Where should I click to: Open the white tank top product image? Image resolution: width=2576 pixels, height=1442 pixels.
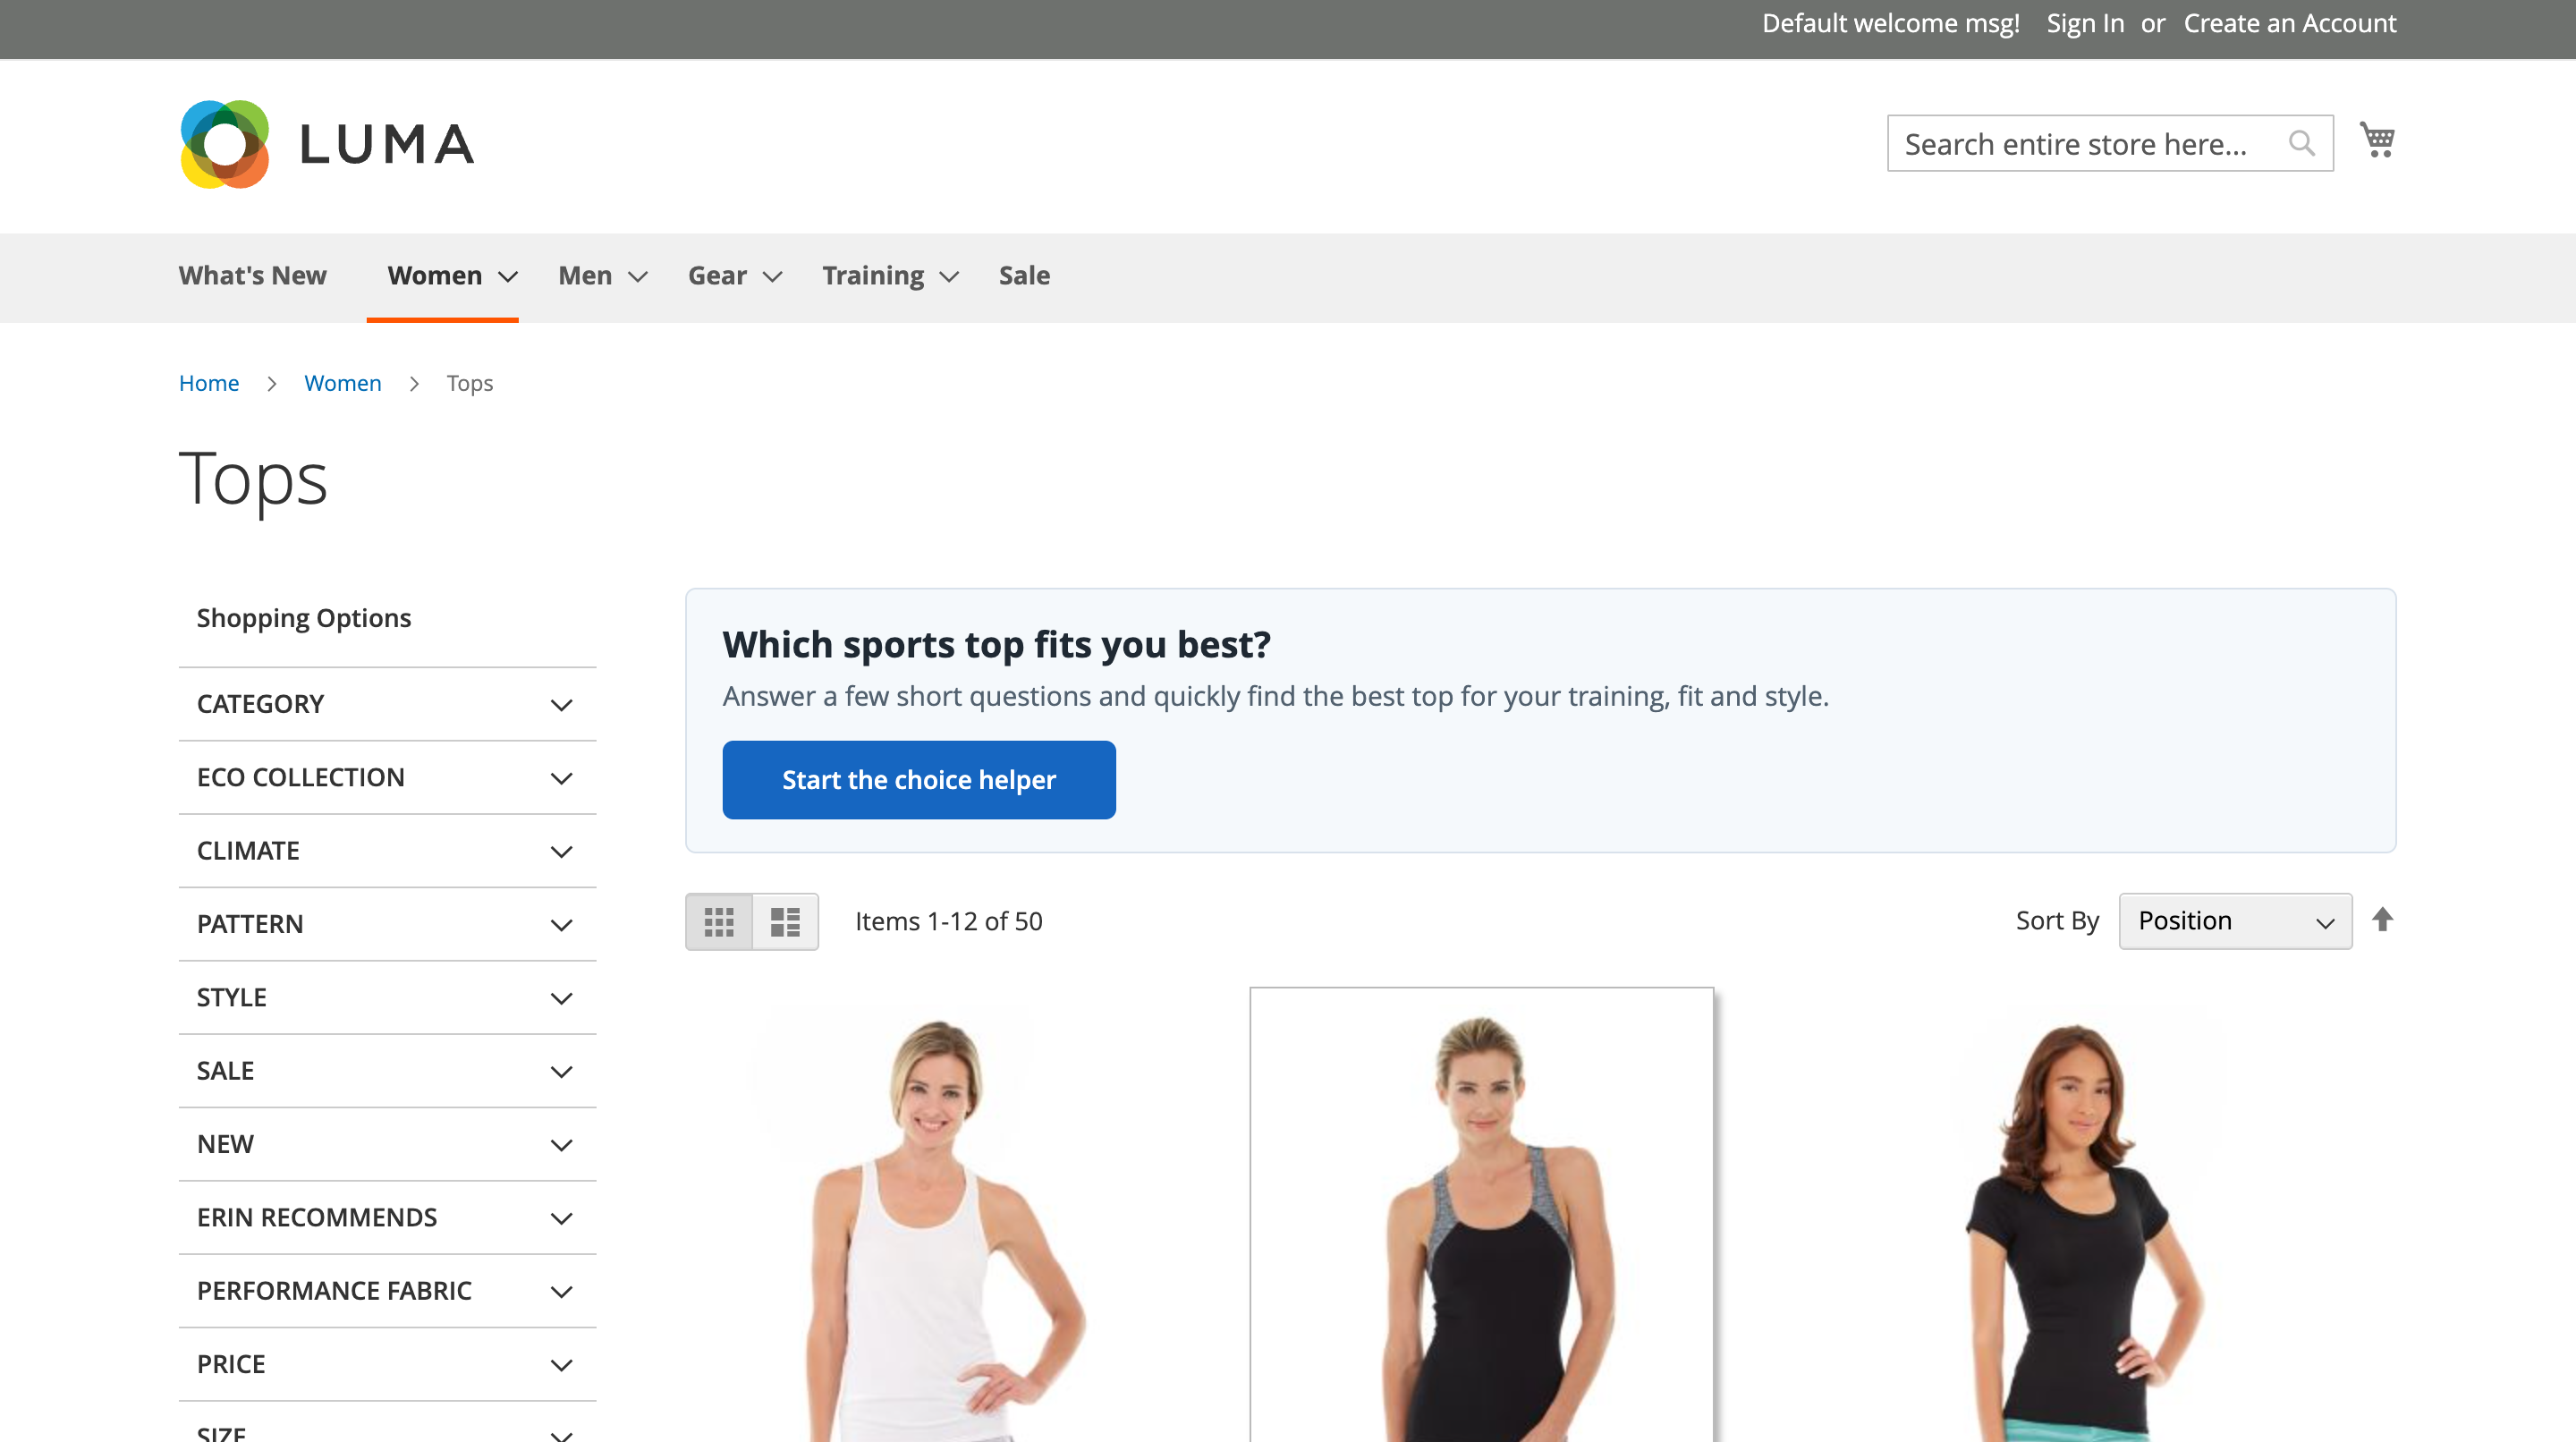(947, 1225)
